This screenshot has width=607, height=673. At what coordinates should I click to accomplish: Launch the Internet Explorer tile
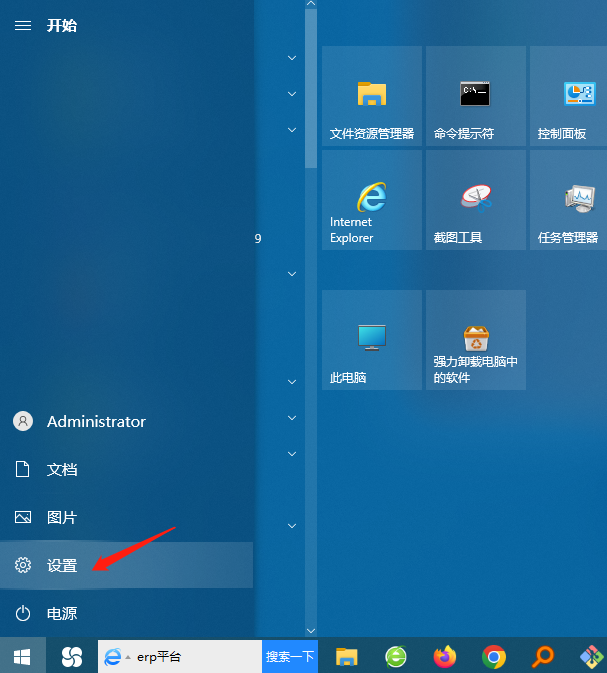tap(372, 200)
